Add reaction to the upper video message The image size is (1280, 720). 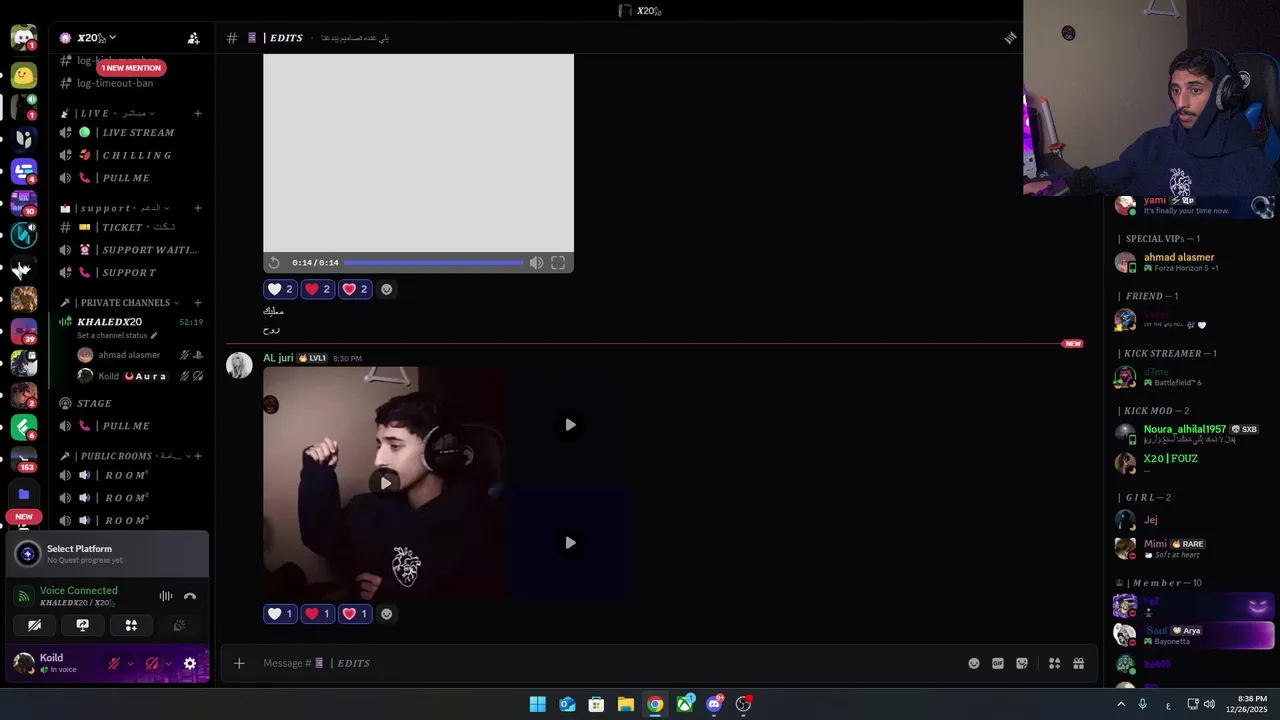pyautogui.click(x=387, y=289)
